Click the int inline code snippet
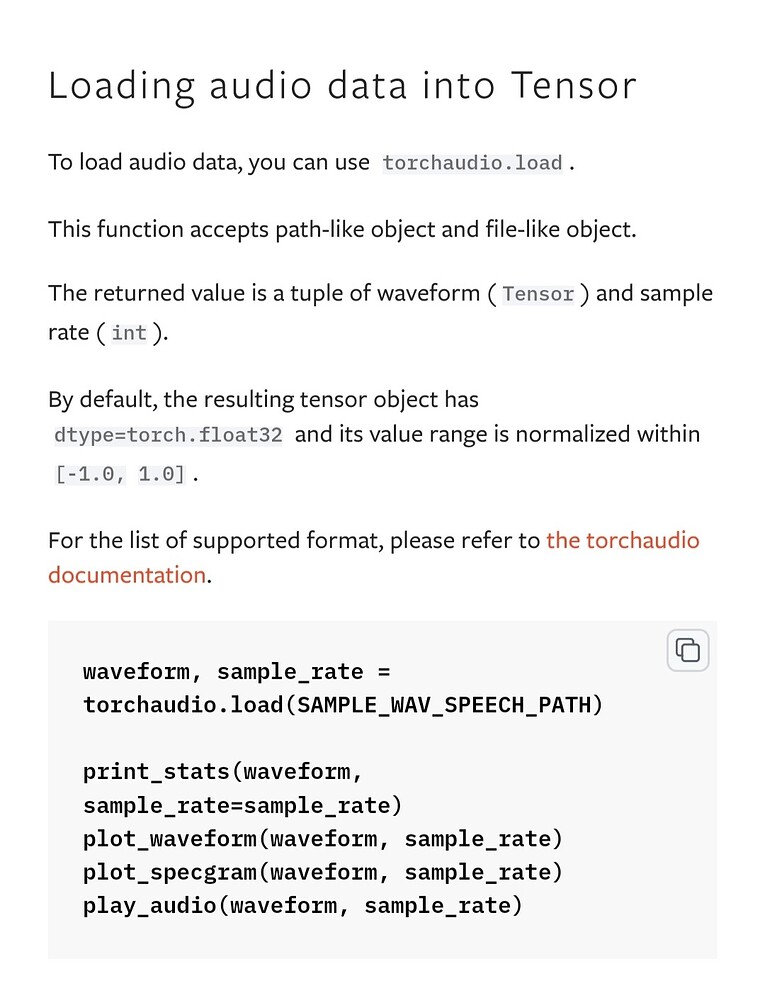The image size is (764, 1000). click(129, 332)
